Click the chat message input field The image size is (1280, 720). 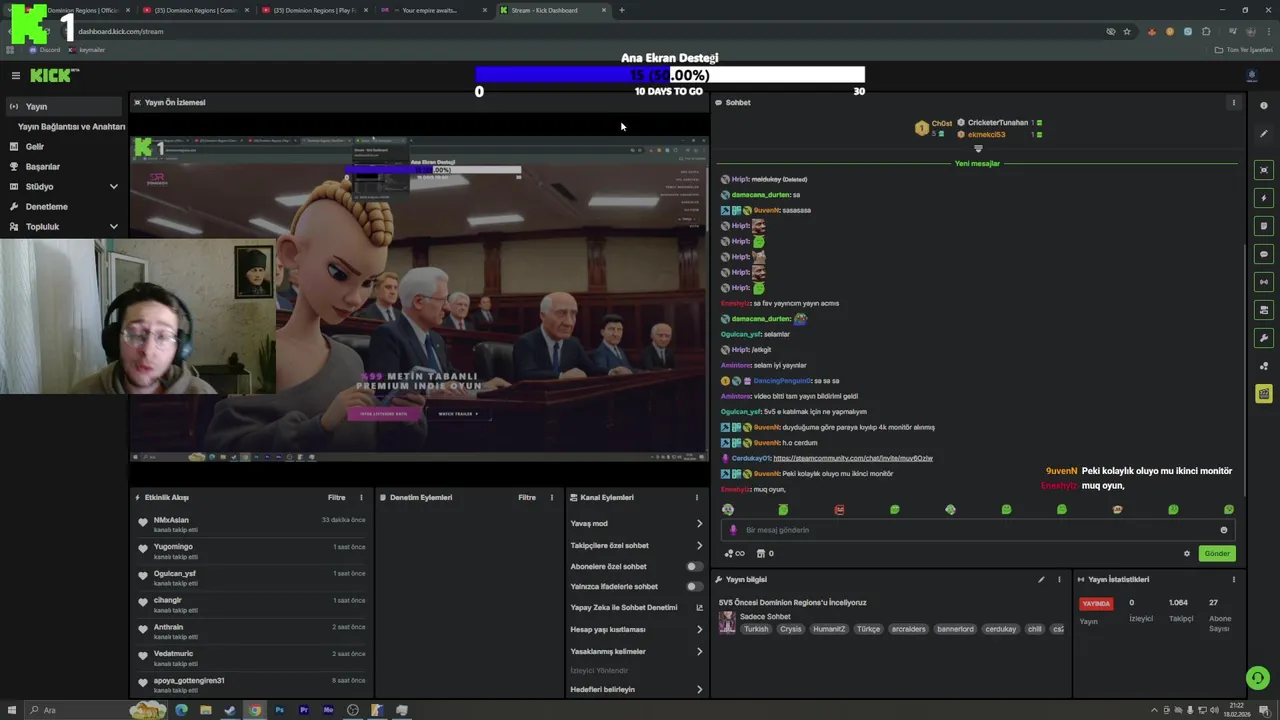tap(978, 530)
